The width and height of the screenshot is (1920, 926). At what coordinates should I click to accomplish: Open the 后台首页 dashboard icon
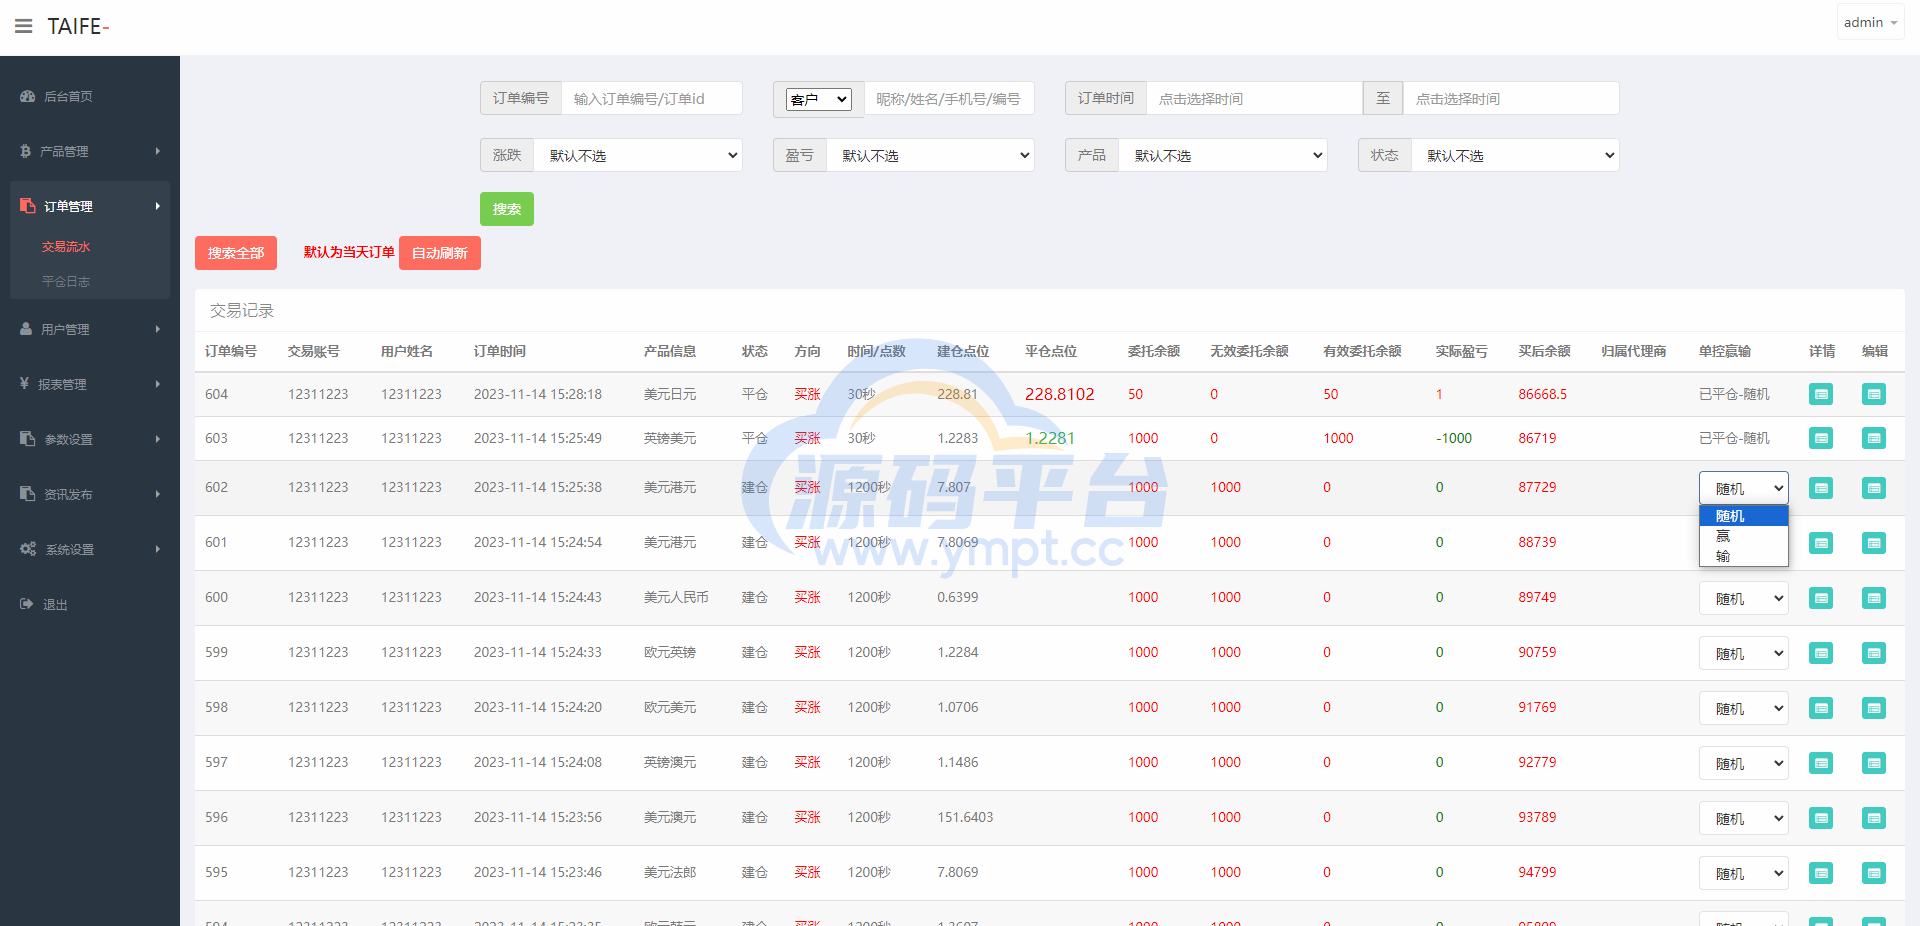28,96
